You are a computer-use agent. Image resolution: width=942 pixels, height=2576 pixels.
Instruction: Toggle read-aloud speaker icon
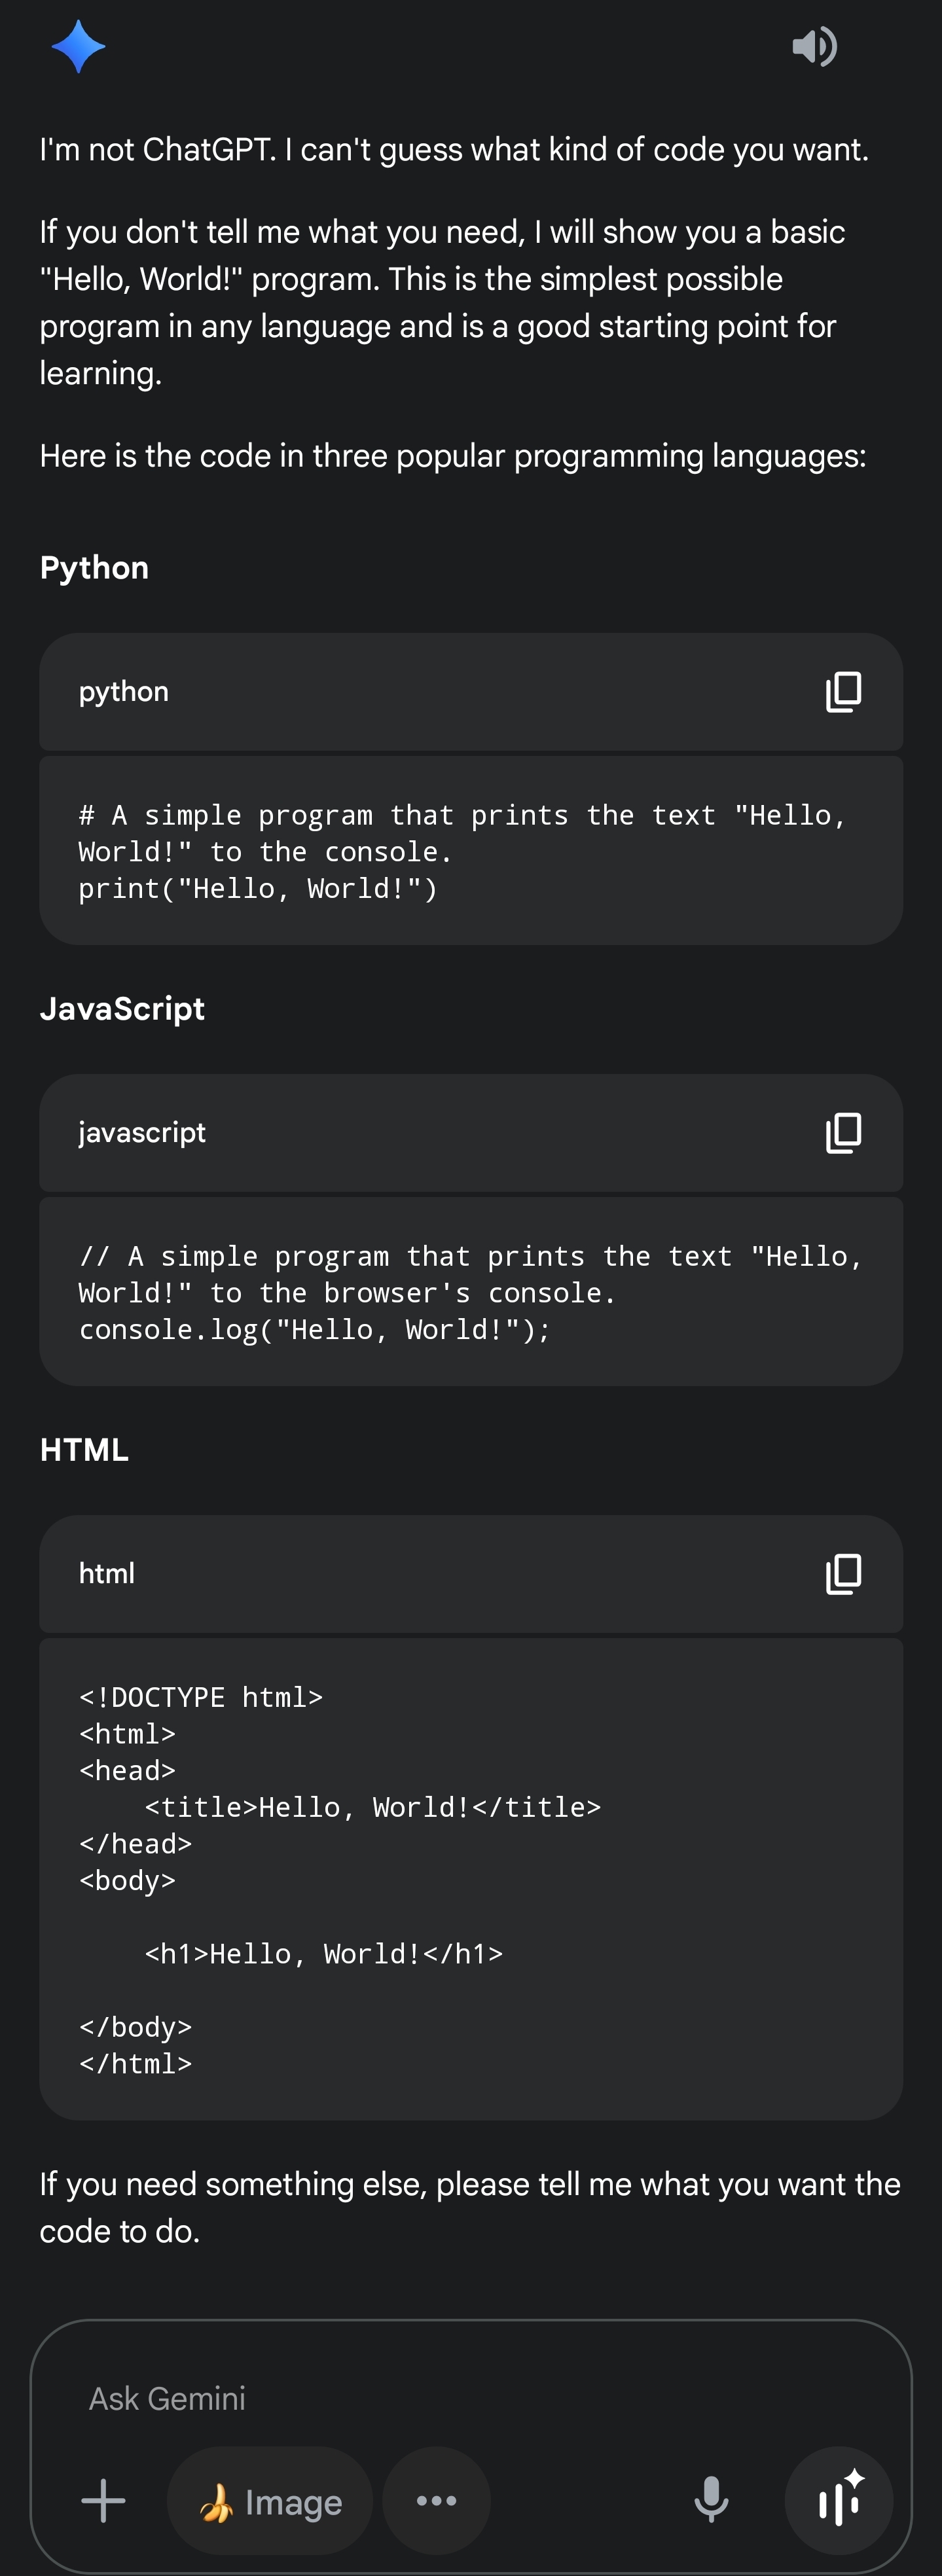pos(815,47)
